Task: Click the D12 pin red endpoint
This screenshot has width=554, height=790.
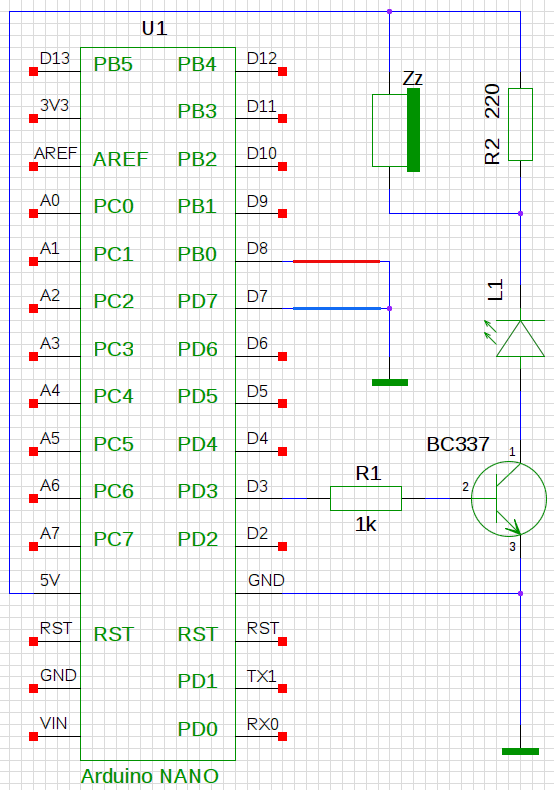Action: (283, 72)
